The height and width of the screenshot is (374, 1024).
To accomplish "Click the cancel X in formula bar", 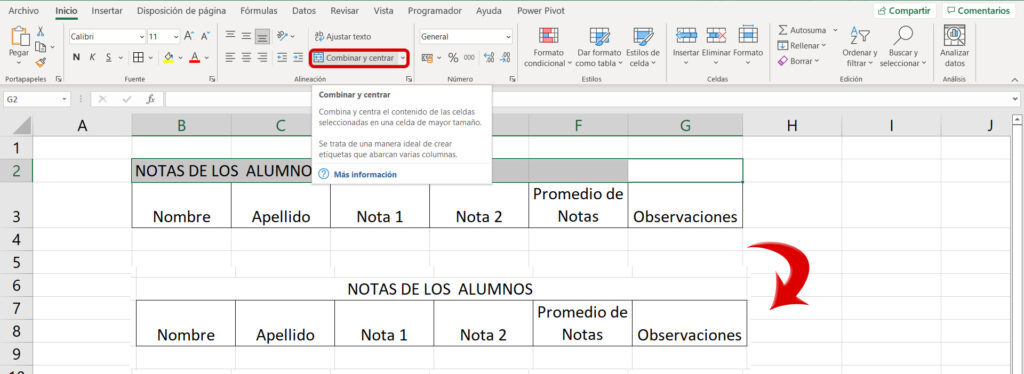I will coord(103,99).
